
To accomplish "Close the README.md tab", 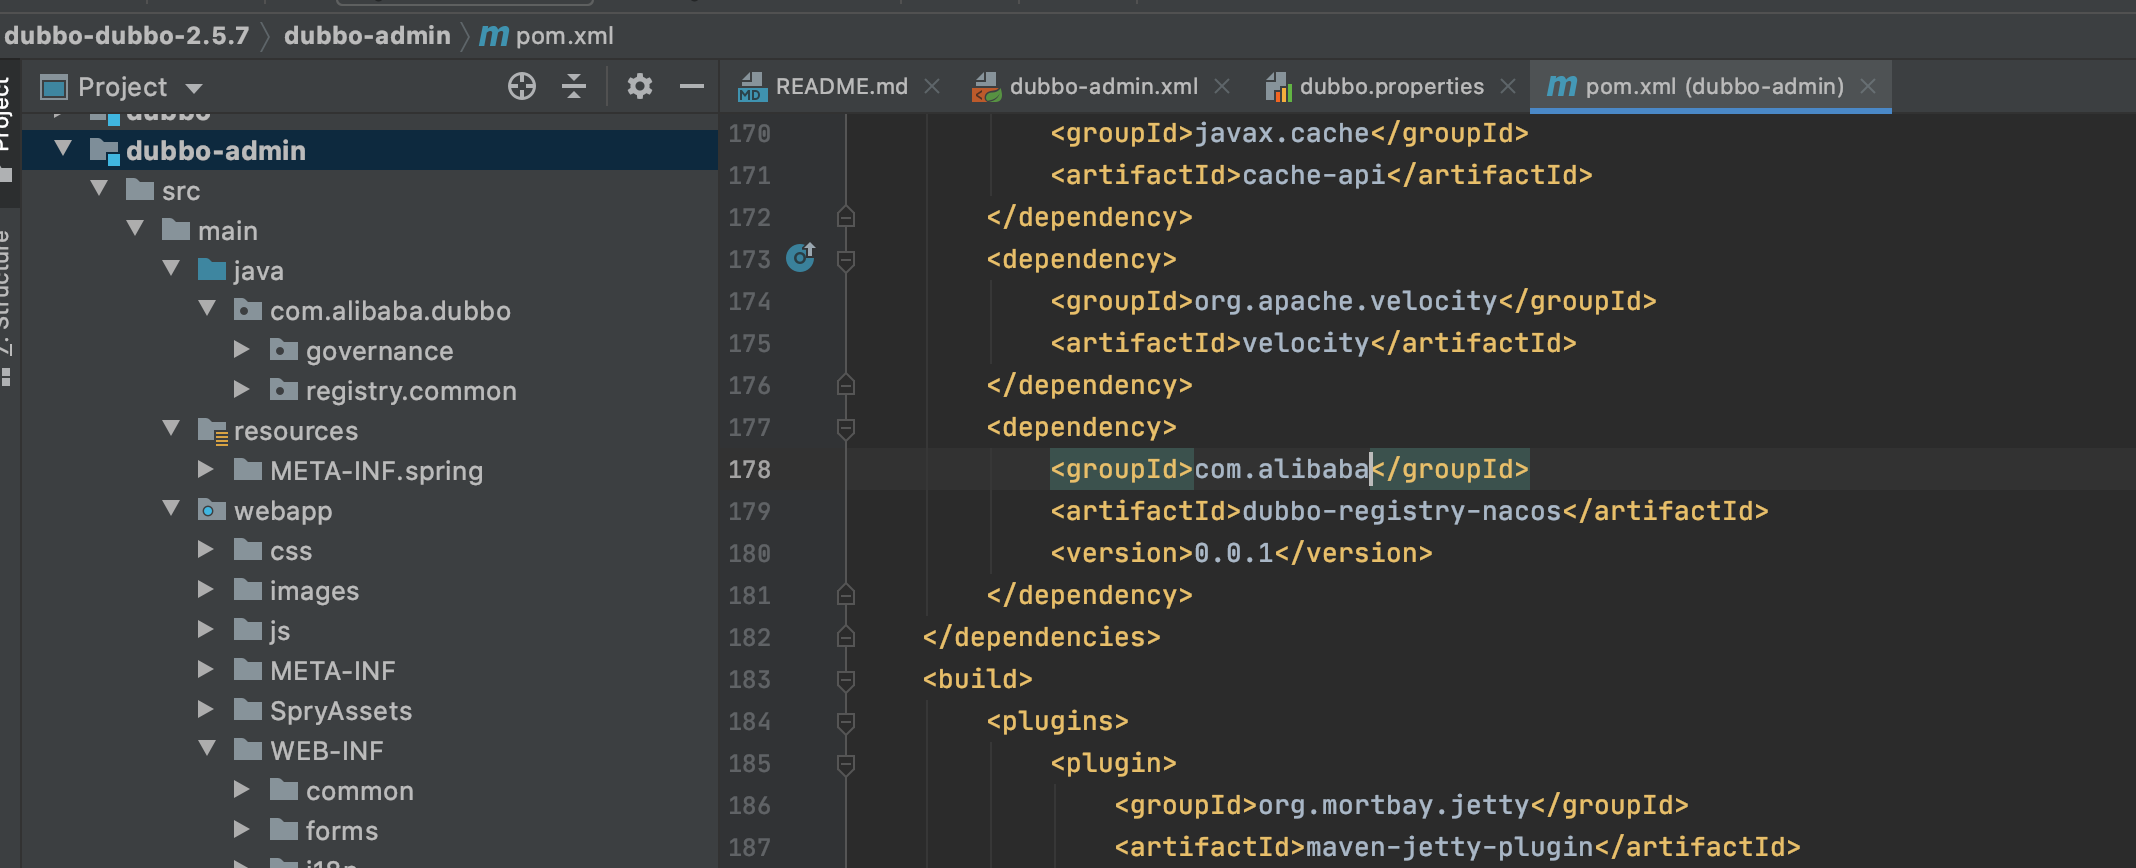I will (932, 87).
